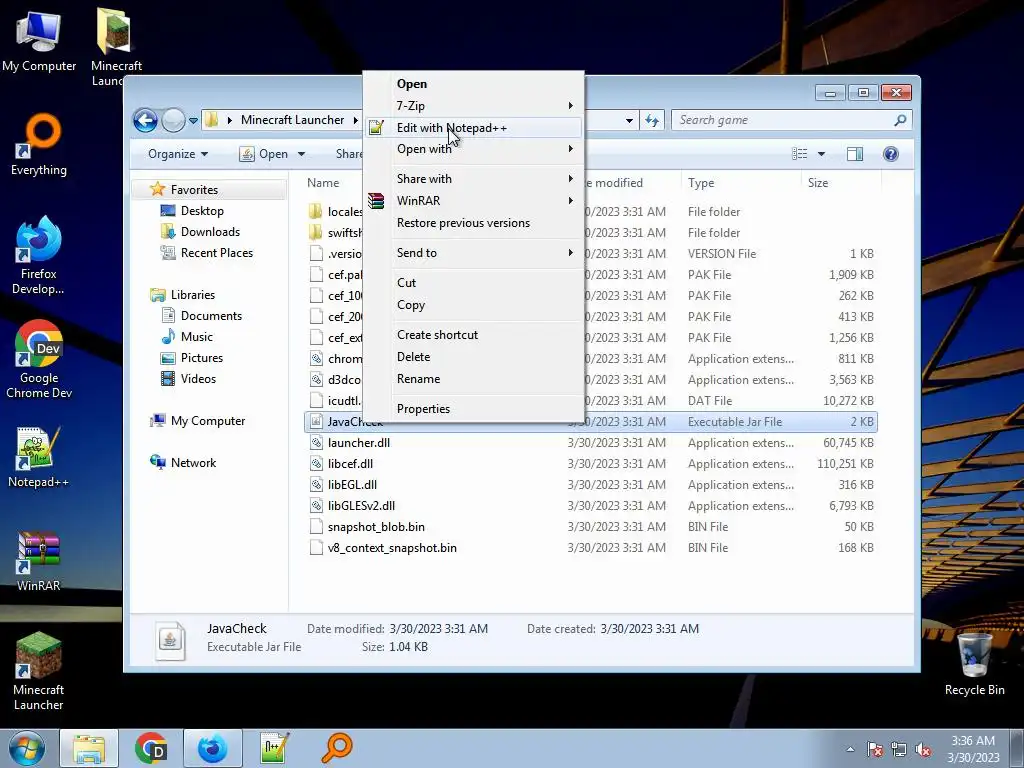
Task: Show the preview pane icon
Action: (854, 154)
